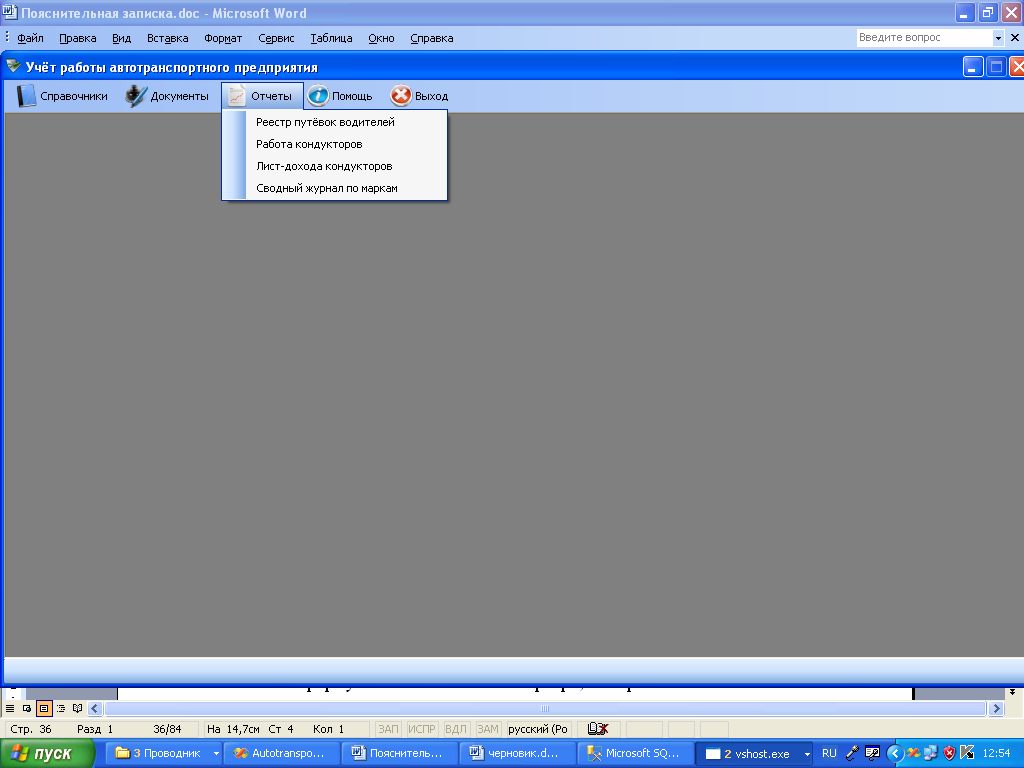Click the spelling check book icon in status bar
Image resolution: width=1024 pixels, height=768 pixels.
click(598, 729)
